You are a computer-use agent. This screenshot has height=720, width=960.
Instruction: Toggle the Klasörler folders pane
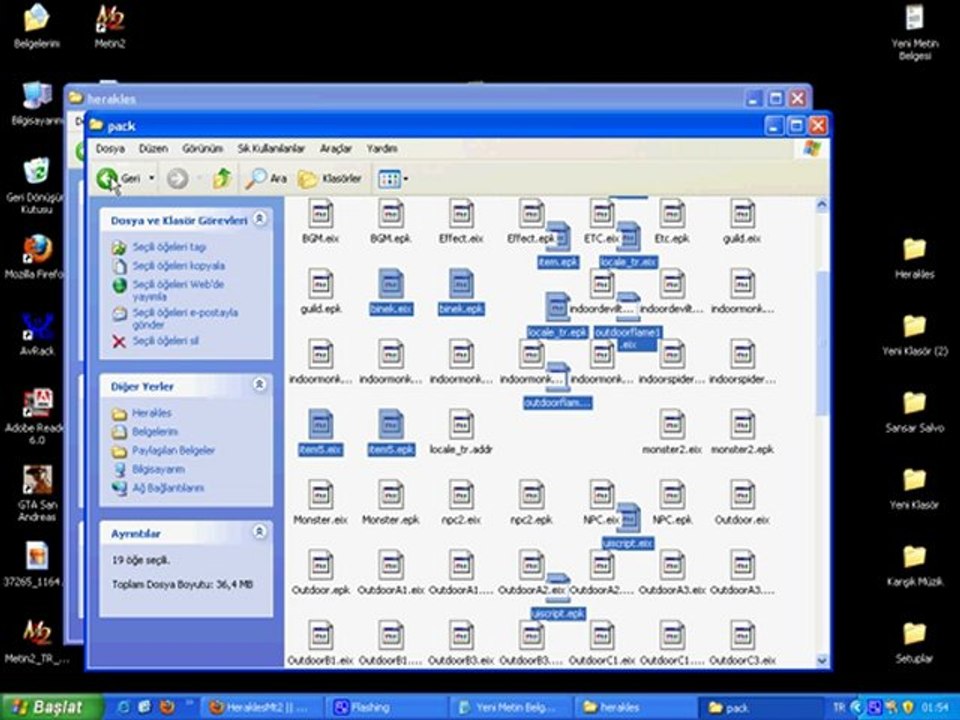click(x=330, y=179)
